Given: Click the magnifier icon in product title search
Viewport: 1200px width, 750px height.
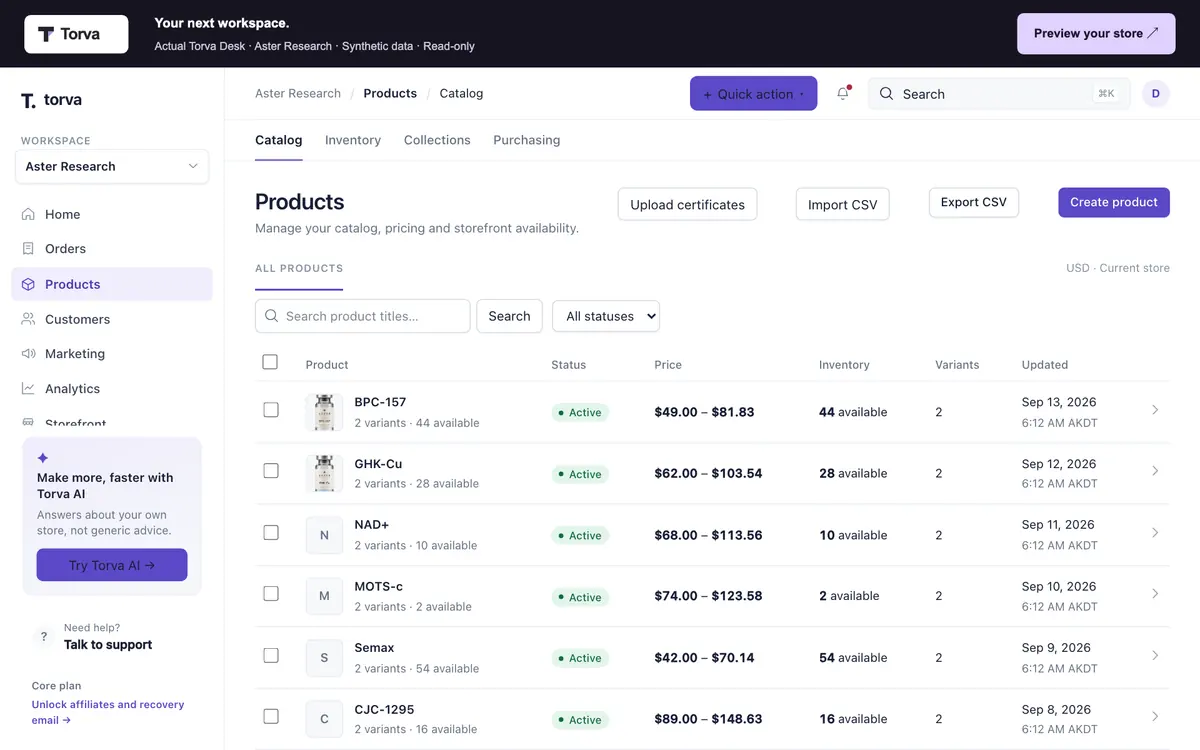Looking at the screenshot, I should click(x=272, y=316).
